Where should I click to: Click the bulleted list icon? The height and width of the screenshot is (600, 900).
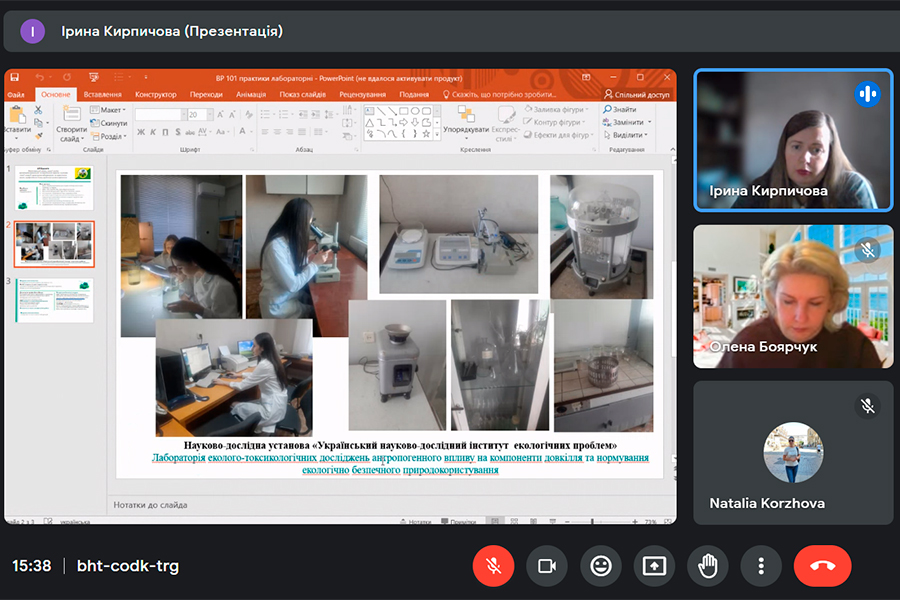click(266, 114)
